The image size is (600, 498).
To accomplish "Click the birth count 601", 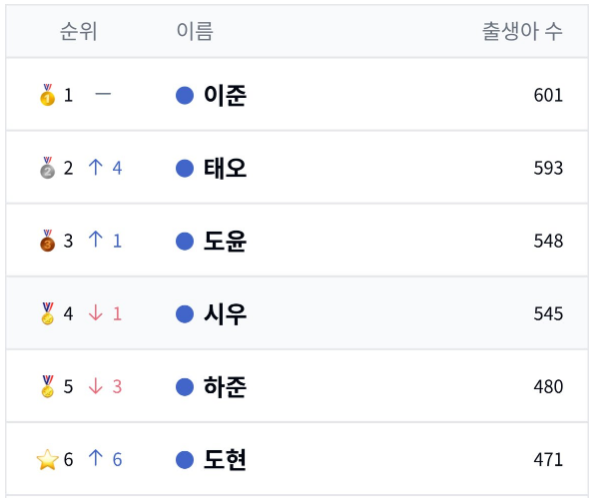I will coord(548,95).
